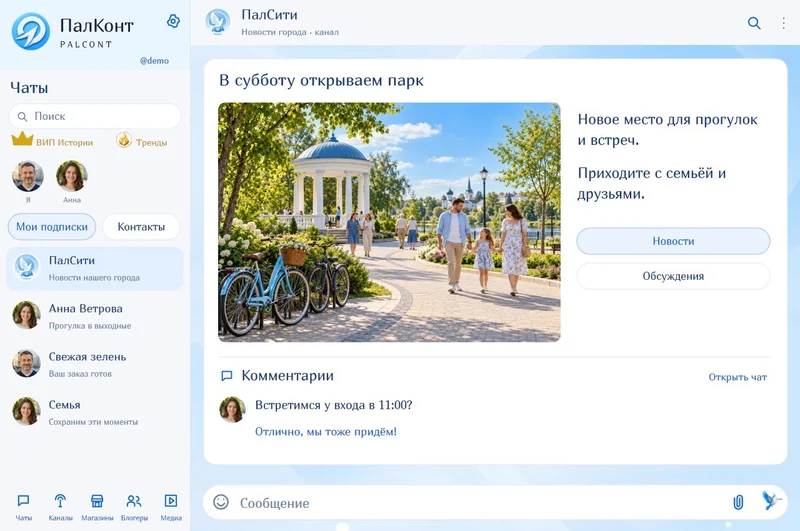Open settings gear near PalCont logo
800x531 pixels.
tap(173, 21)
